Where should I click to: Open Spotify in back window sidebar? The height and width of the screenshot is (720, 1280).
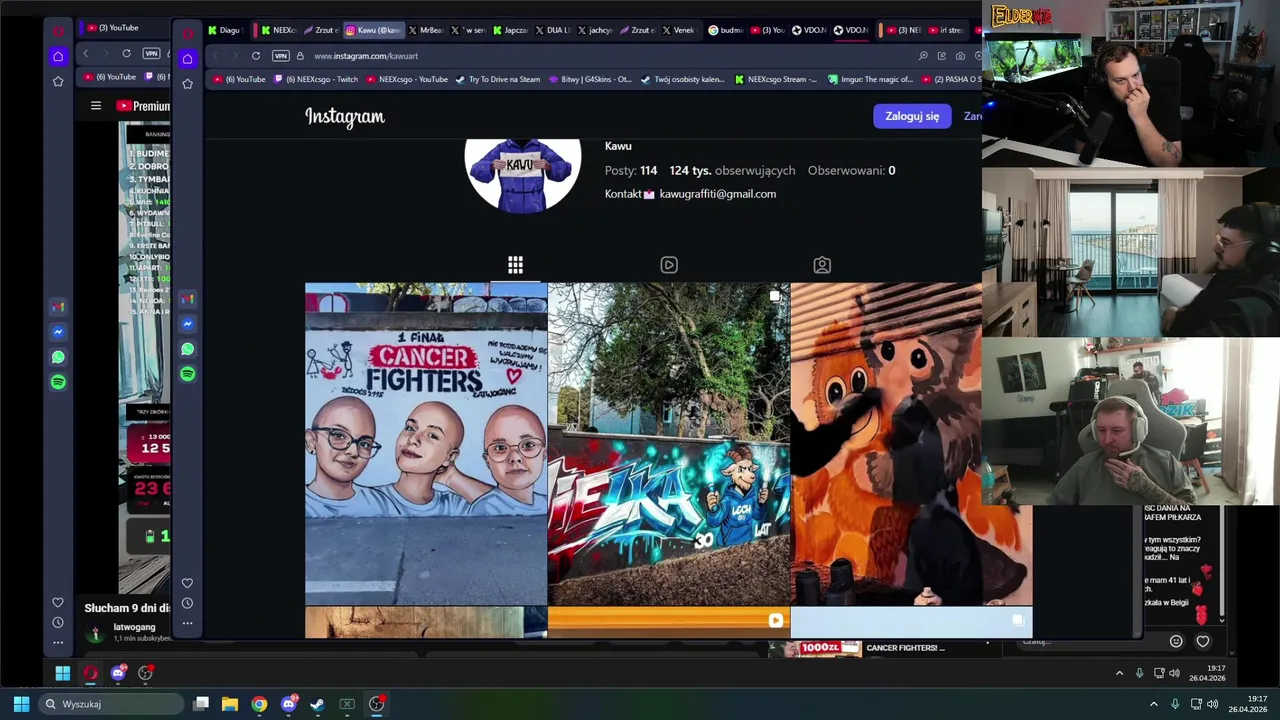[x=58, y=382]
